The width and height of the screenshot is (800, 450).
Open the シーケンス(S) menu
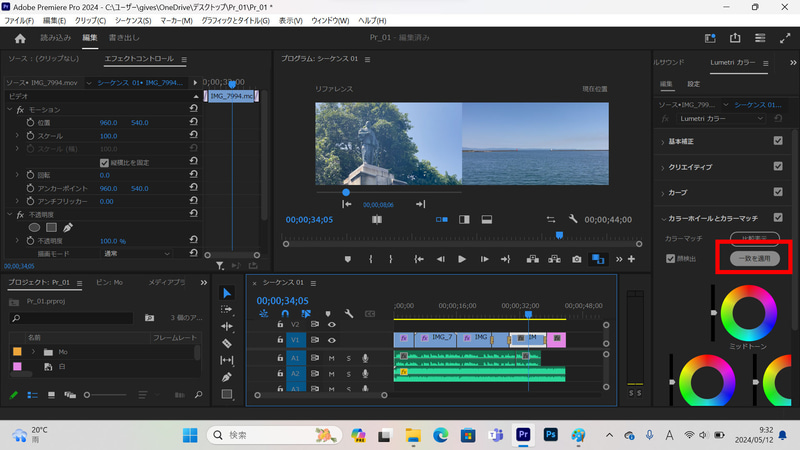[x=132, y=20]
